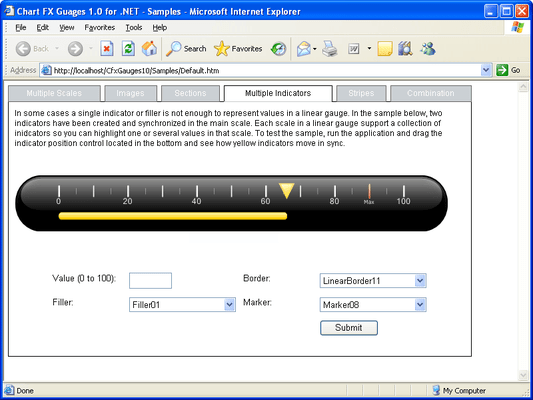Click the Research books icon

[405, 49]
